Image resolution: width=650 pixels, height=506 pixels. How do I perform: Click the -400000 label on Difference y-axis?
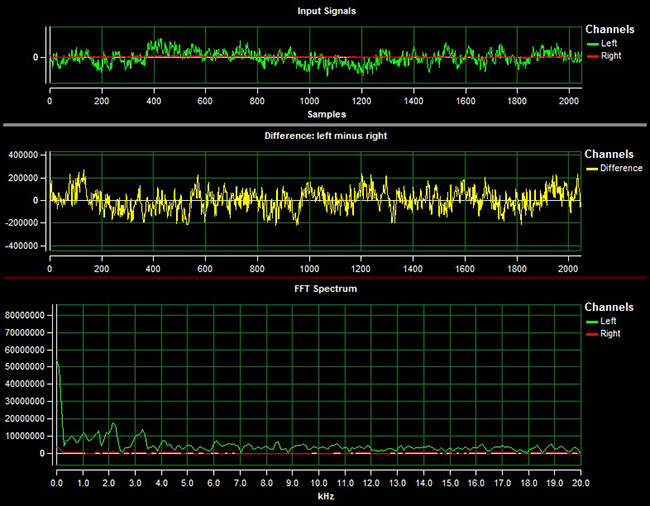20,245
